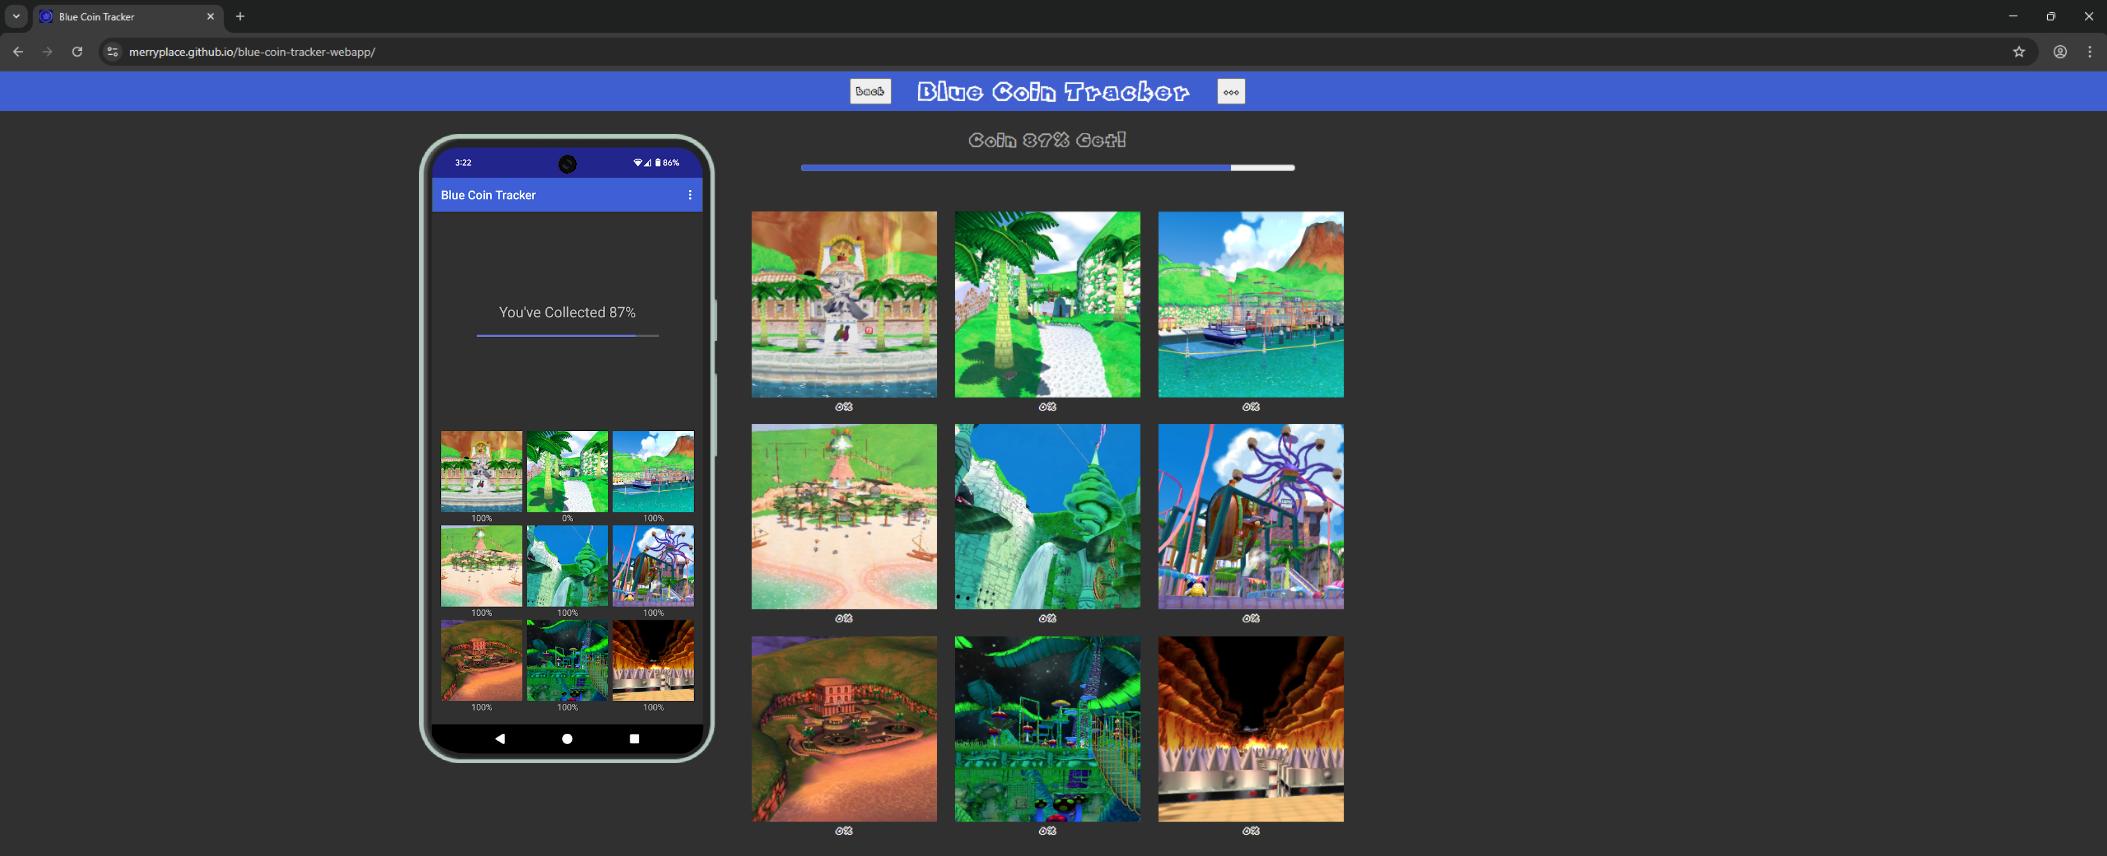Open the Noki Bay waterfall cliff thumbnail

coord(1047,516)
